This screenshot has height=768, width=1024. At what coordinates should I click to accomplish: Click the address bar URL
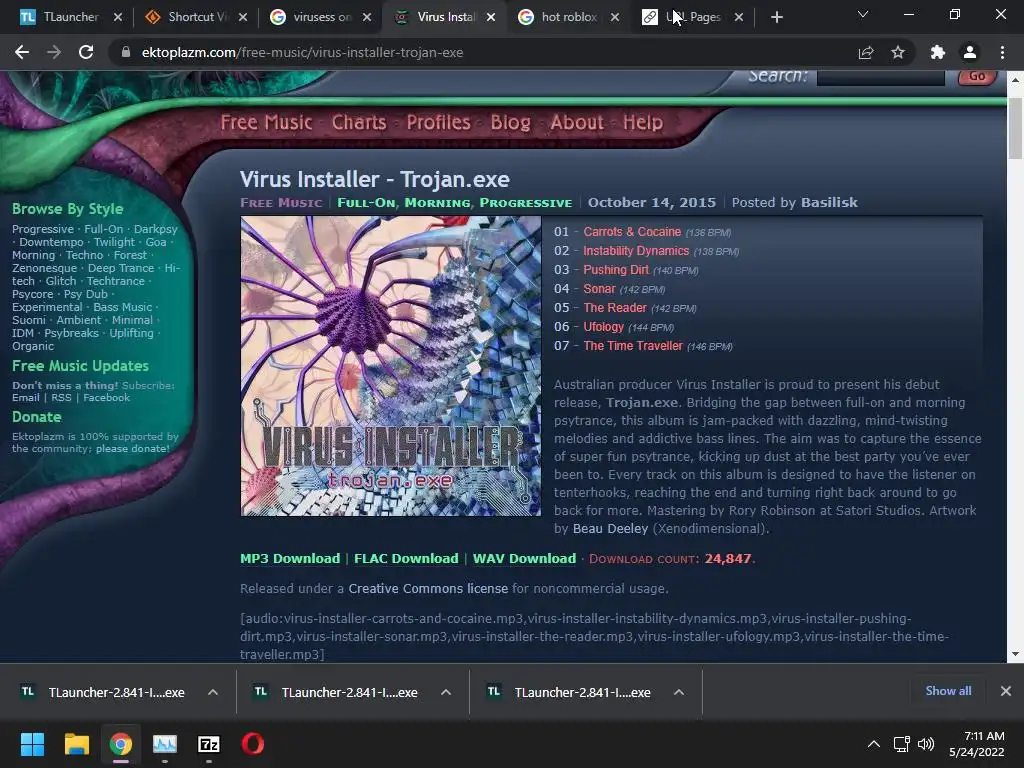point(302,52)
